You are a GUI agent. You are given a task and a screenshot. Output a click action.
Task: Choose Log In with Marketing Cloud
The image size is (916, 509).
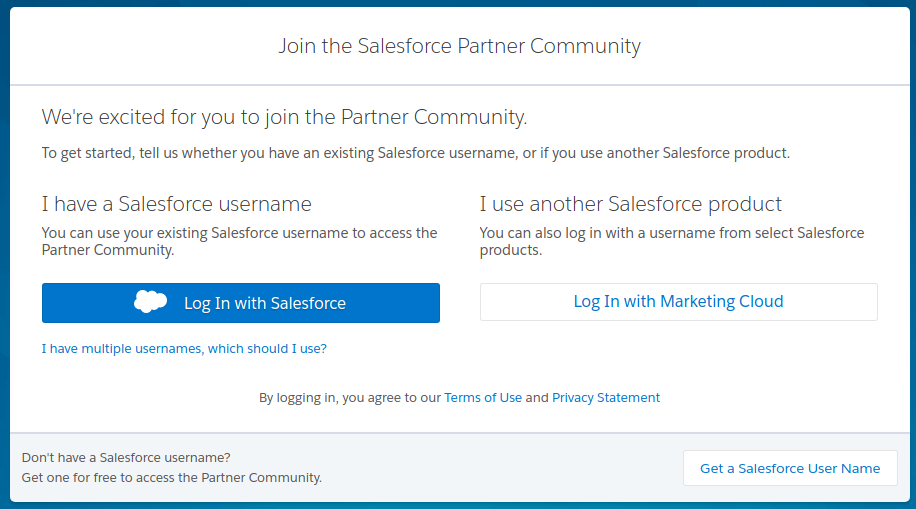(678, 302)
